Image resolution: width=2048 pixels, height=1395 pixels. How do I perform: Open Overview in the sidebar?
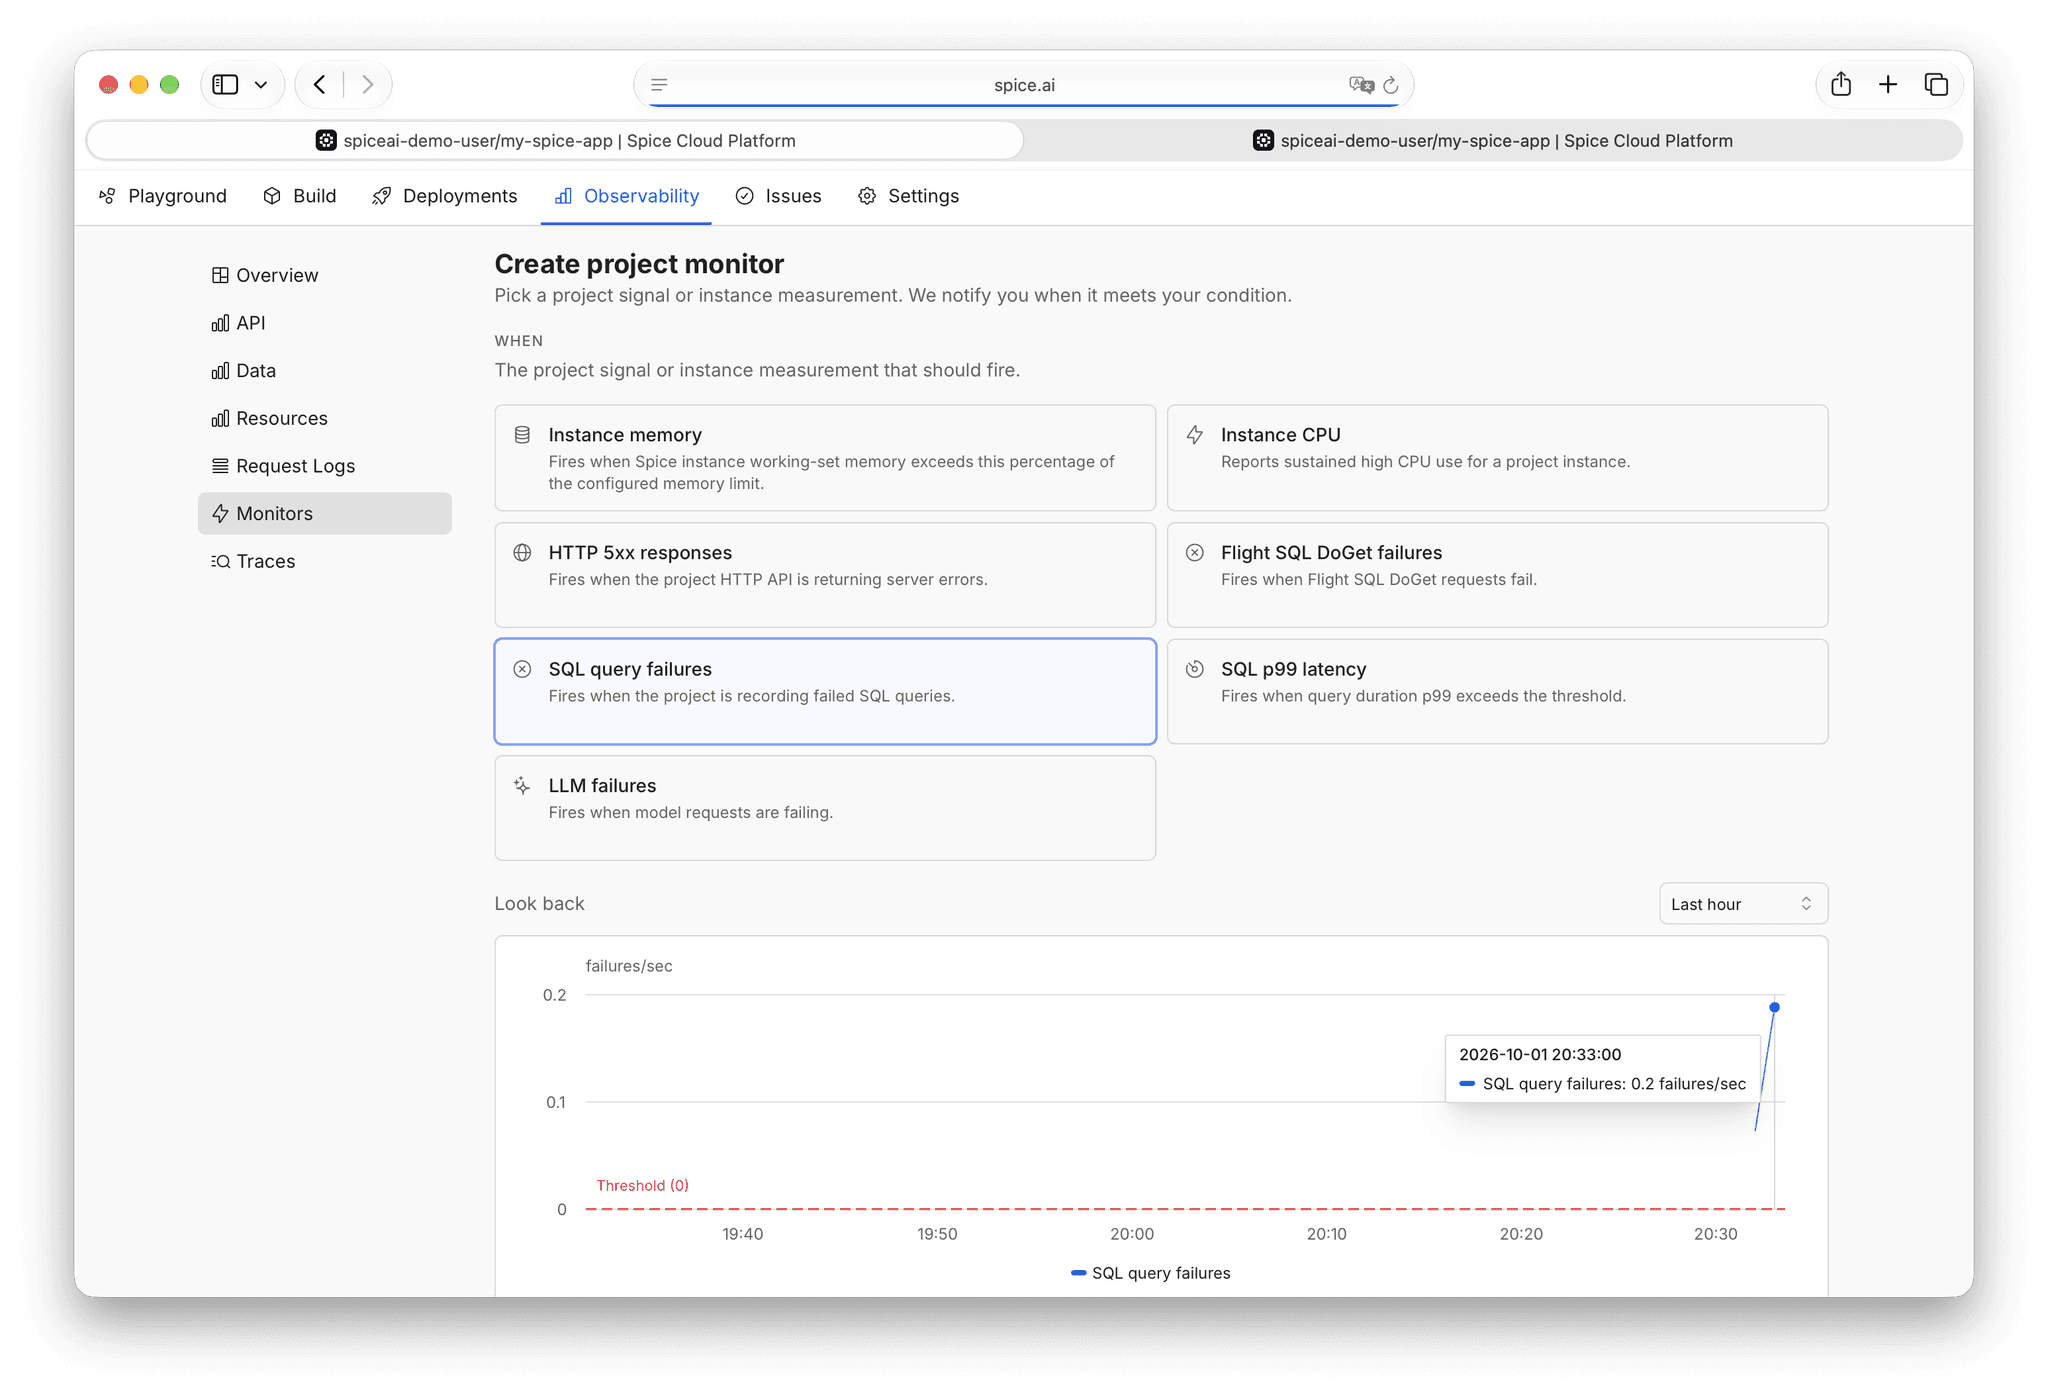(x=325, y=275)
